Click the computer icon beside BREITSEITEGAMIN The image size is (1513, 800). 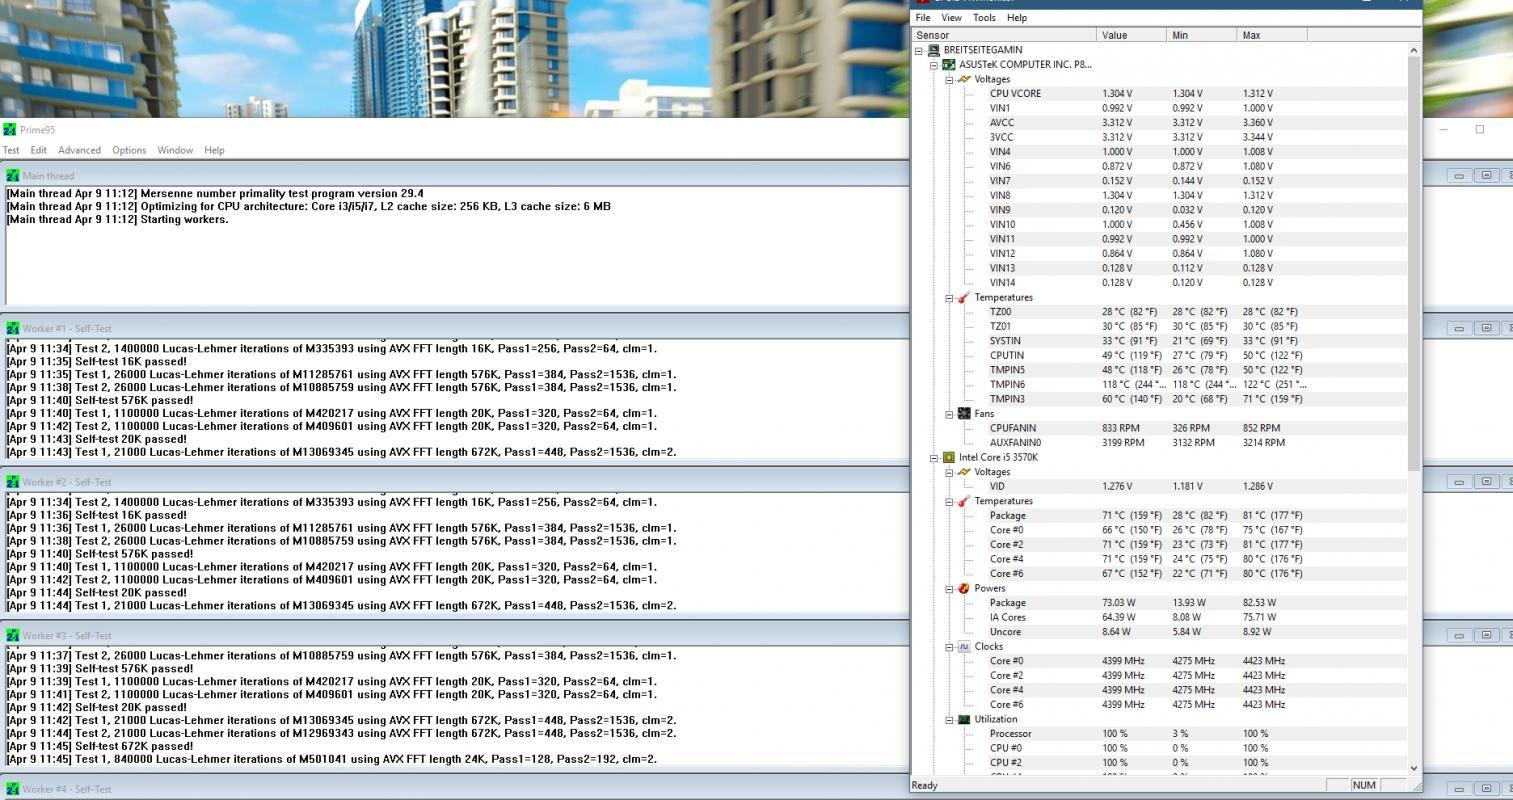[933, 50]
